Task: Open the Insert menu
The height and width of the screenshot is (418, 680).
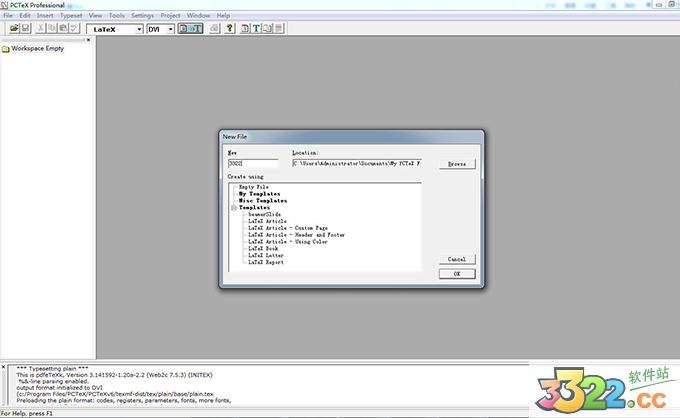Action: [x=45, y=16]
